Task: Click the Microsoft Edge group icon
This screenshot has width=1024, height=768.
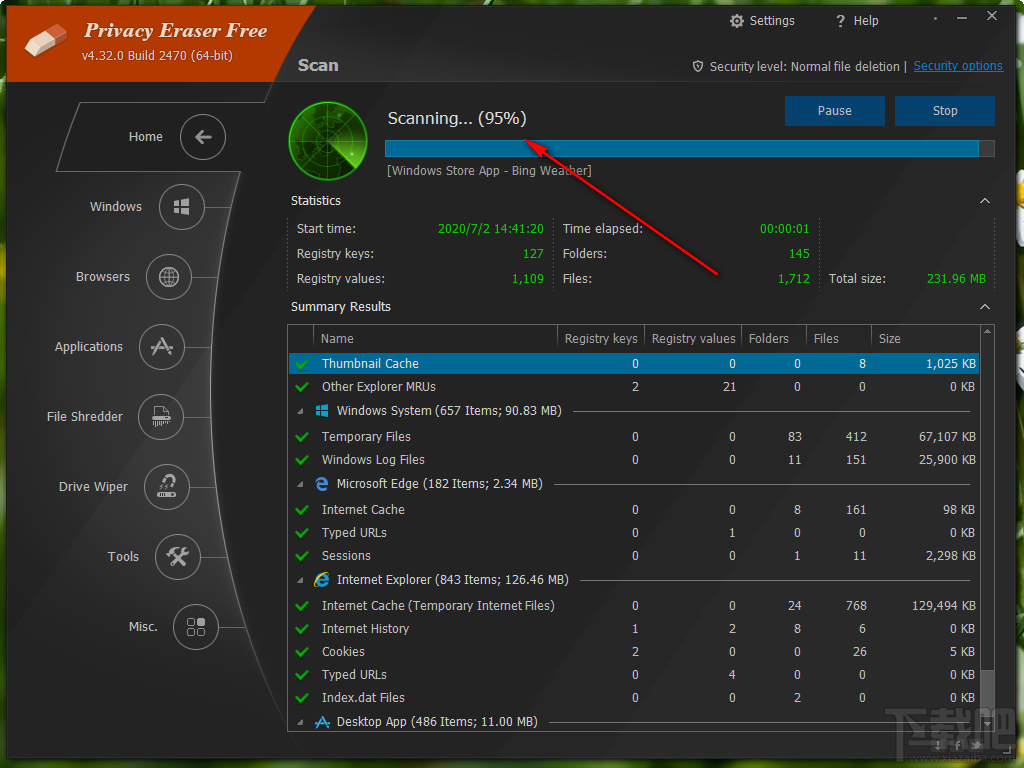Action: point(322,484)
